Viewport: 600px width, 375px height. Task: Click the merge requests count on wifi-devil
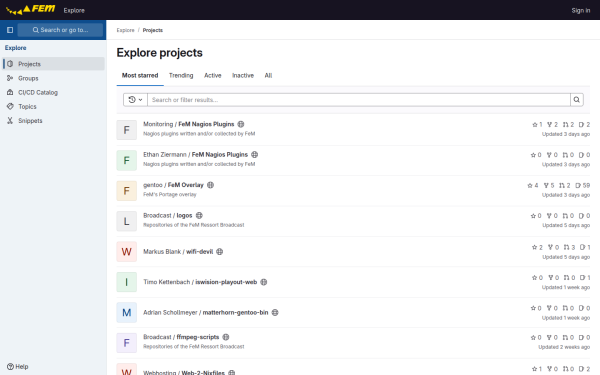point(569,247)
